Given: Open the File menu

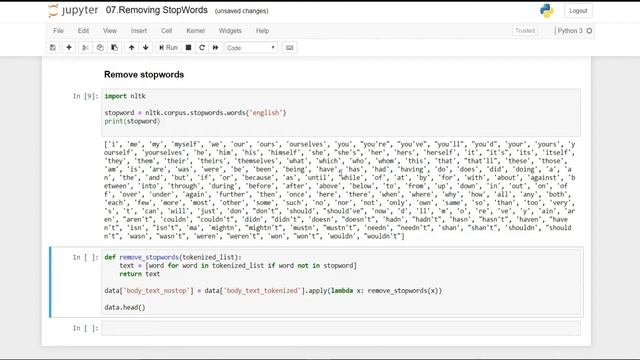Looking at the screenshot, I should pos(58,31).
